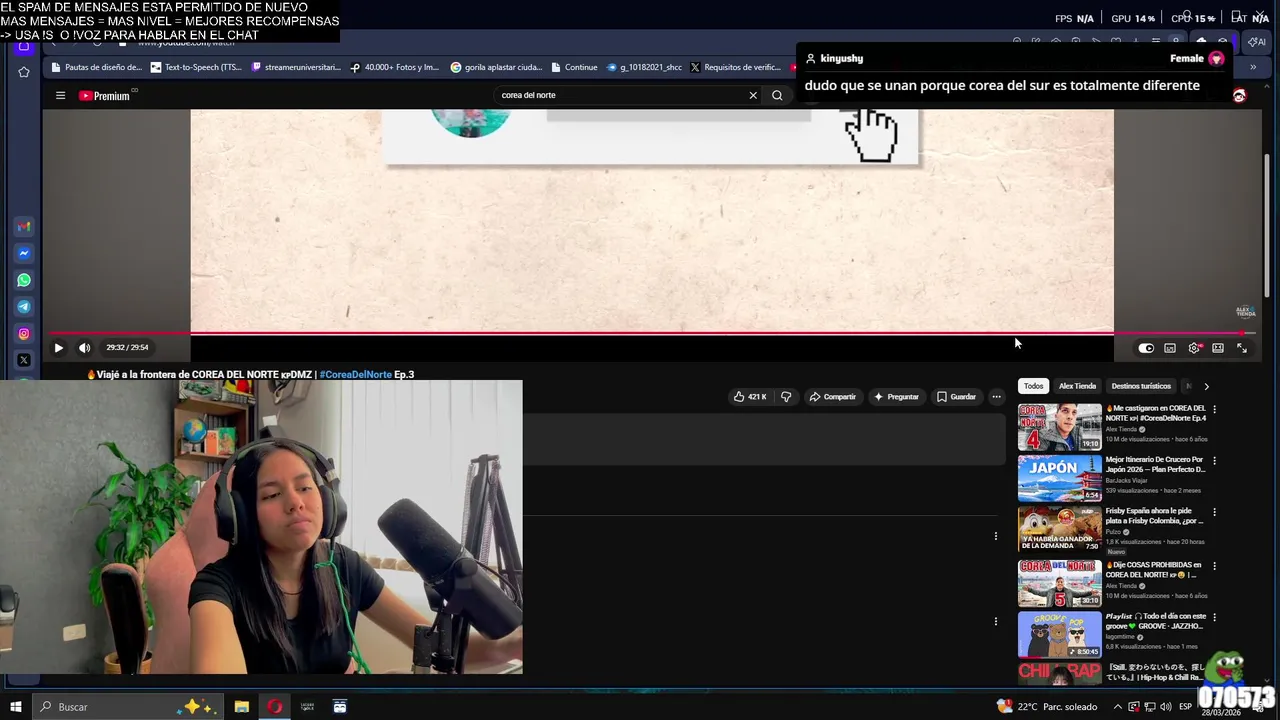
Task: Open the volume control in system tray
Action: click(x=1166, y=707)
